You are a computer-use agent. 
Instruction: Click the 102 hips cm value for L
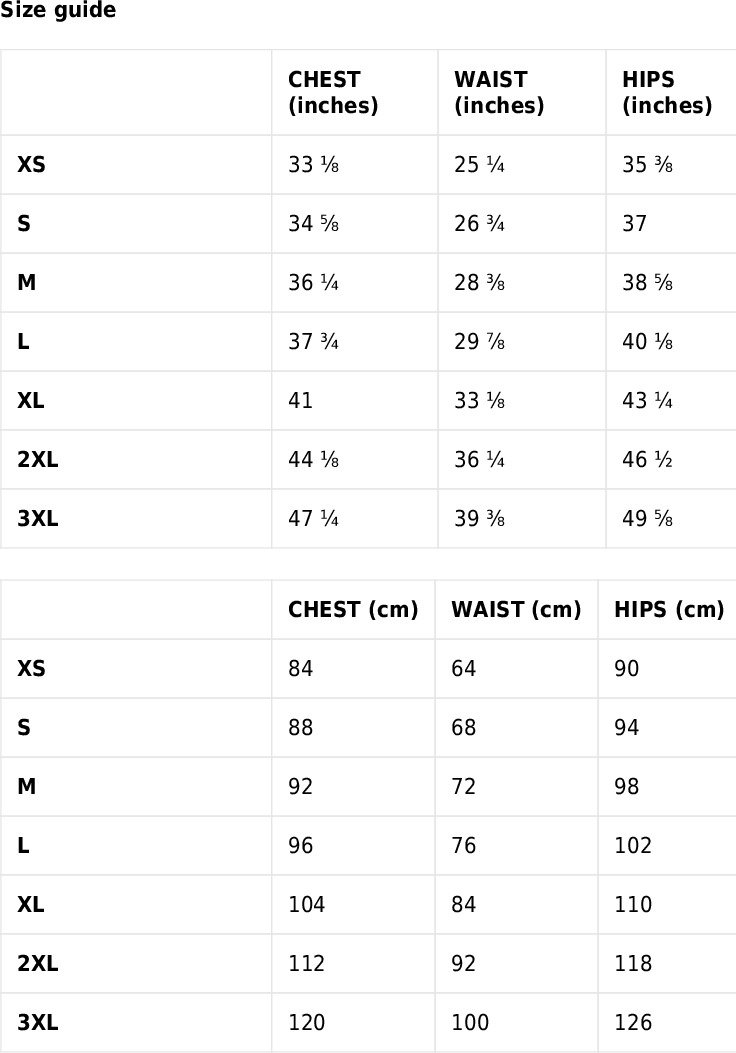point(633,845)
